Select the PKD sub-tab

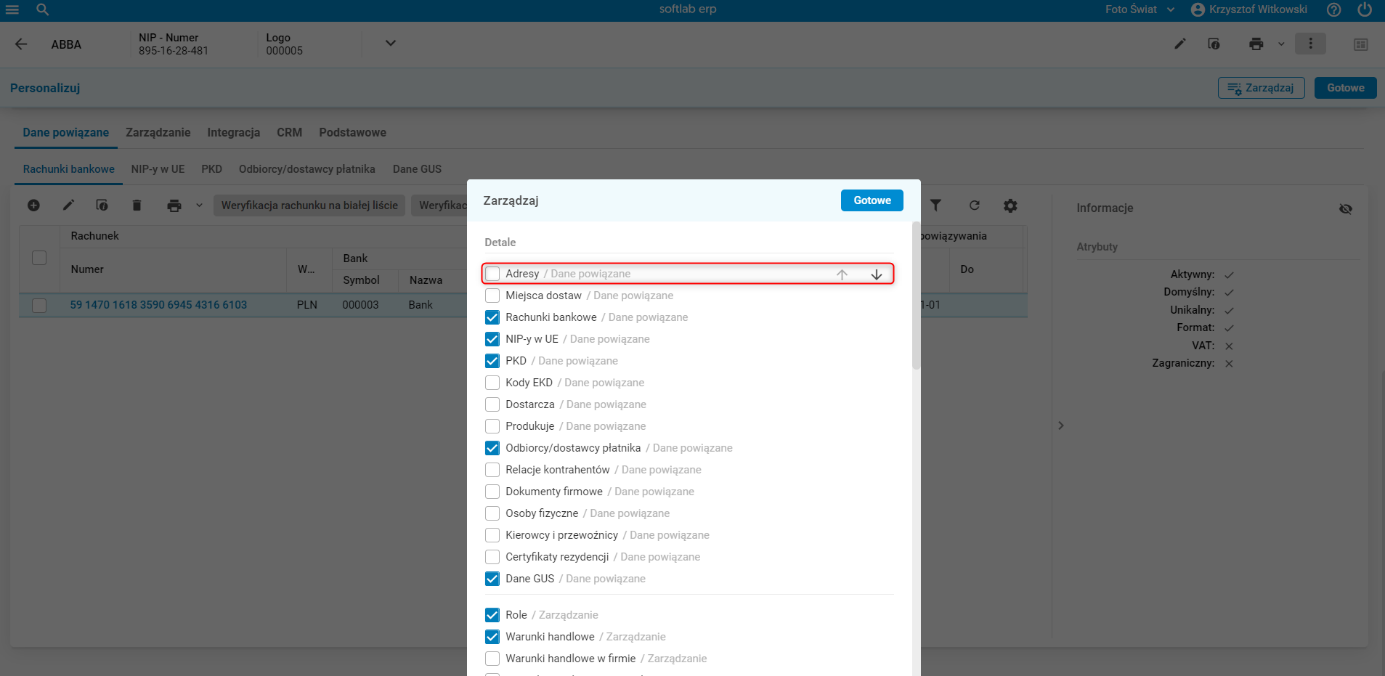coord(212,169)
